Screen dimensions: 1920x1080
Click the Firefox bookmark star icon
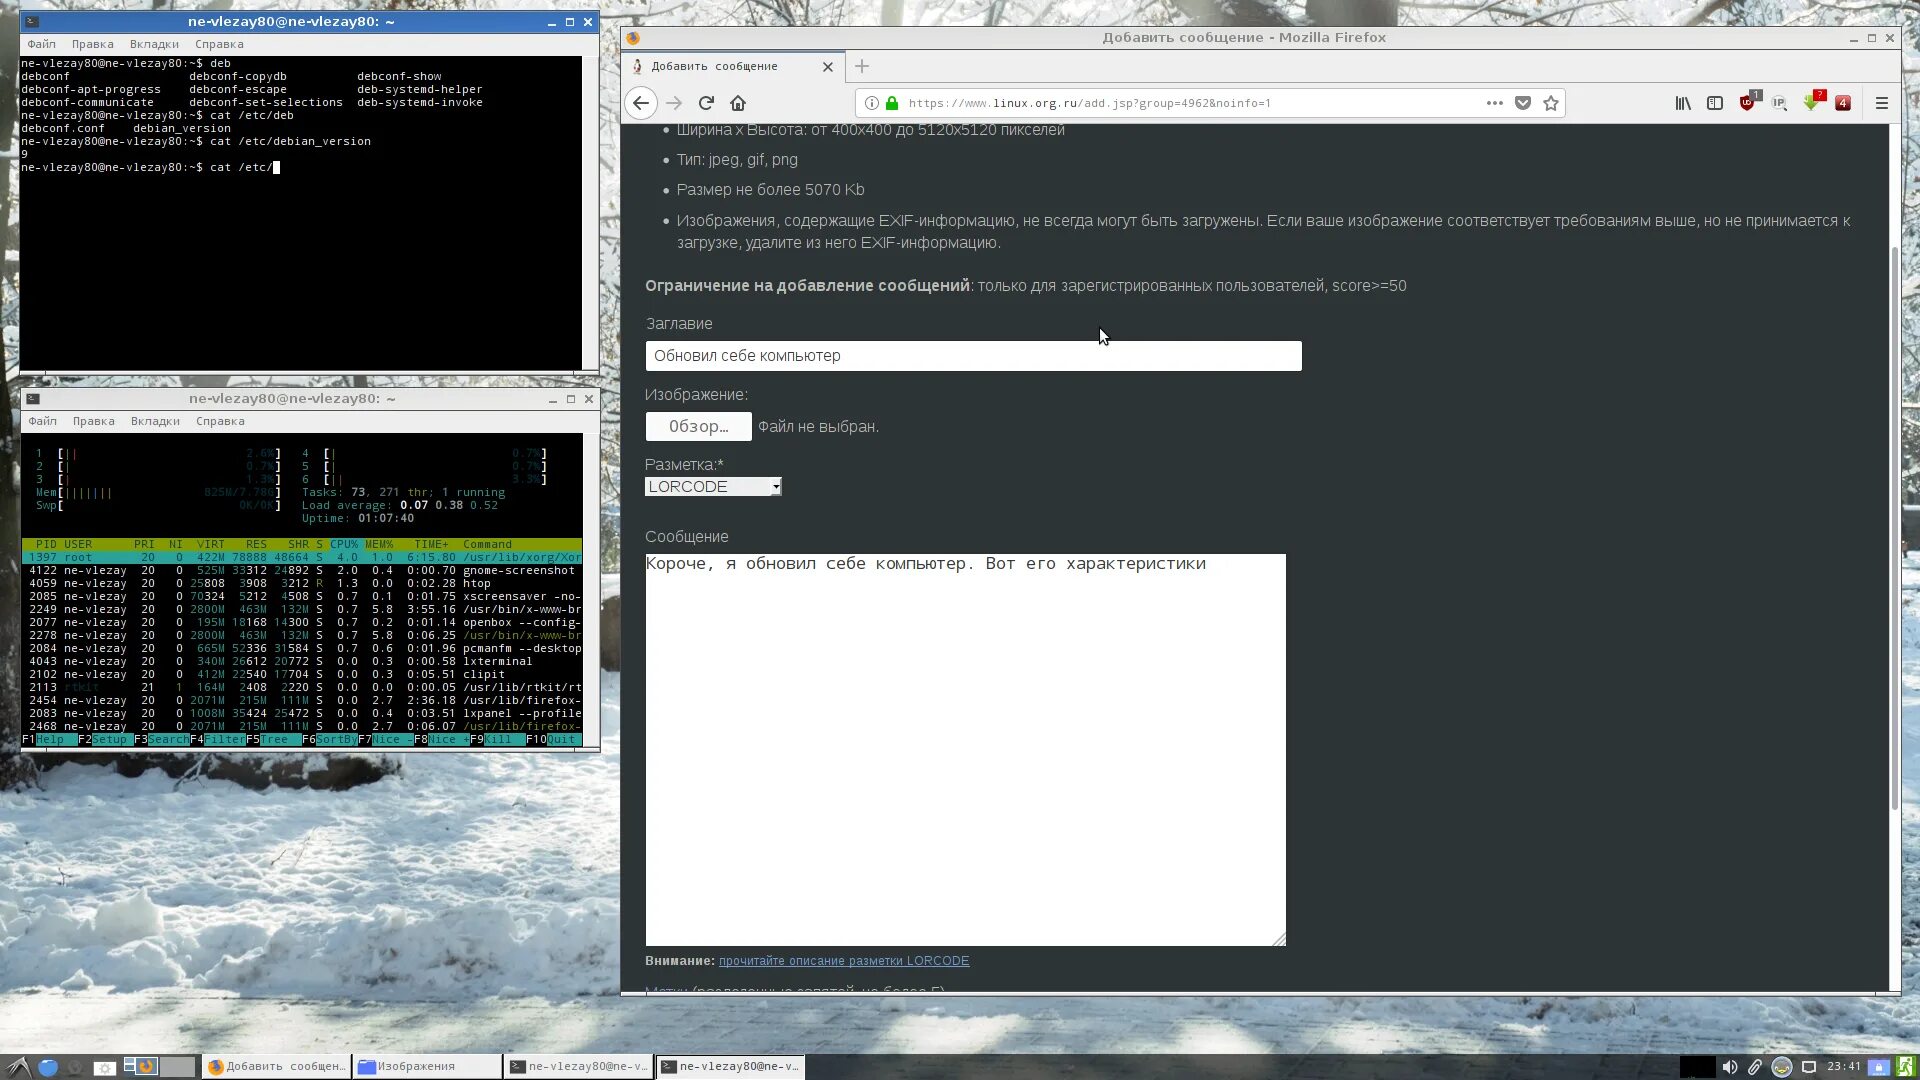pos(1552,103)
